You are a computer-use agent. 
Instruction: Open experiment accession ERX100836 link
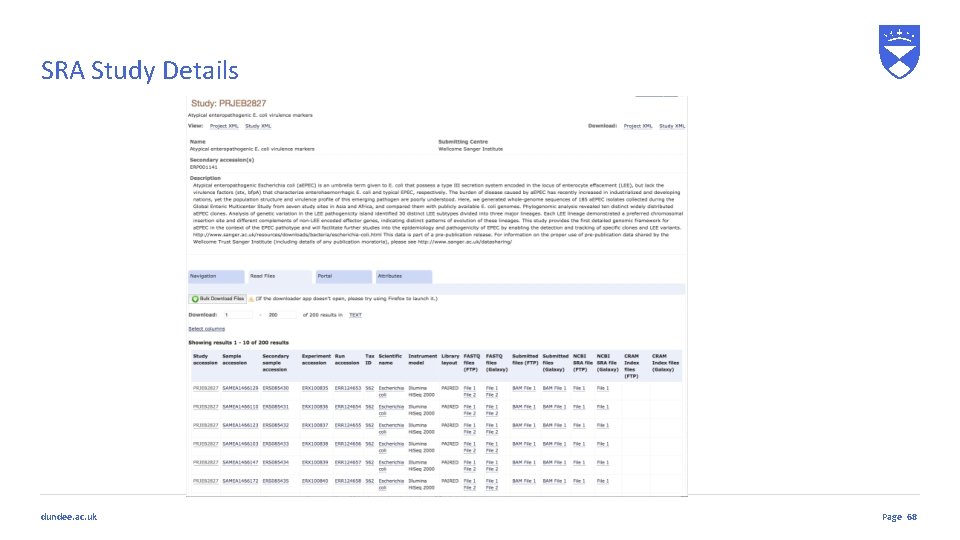315,407
